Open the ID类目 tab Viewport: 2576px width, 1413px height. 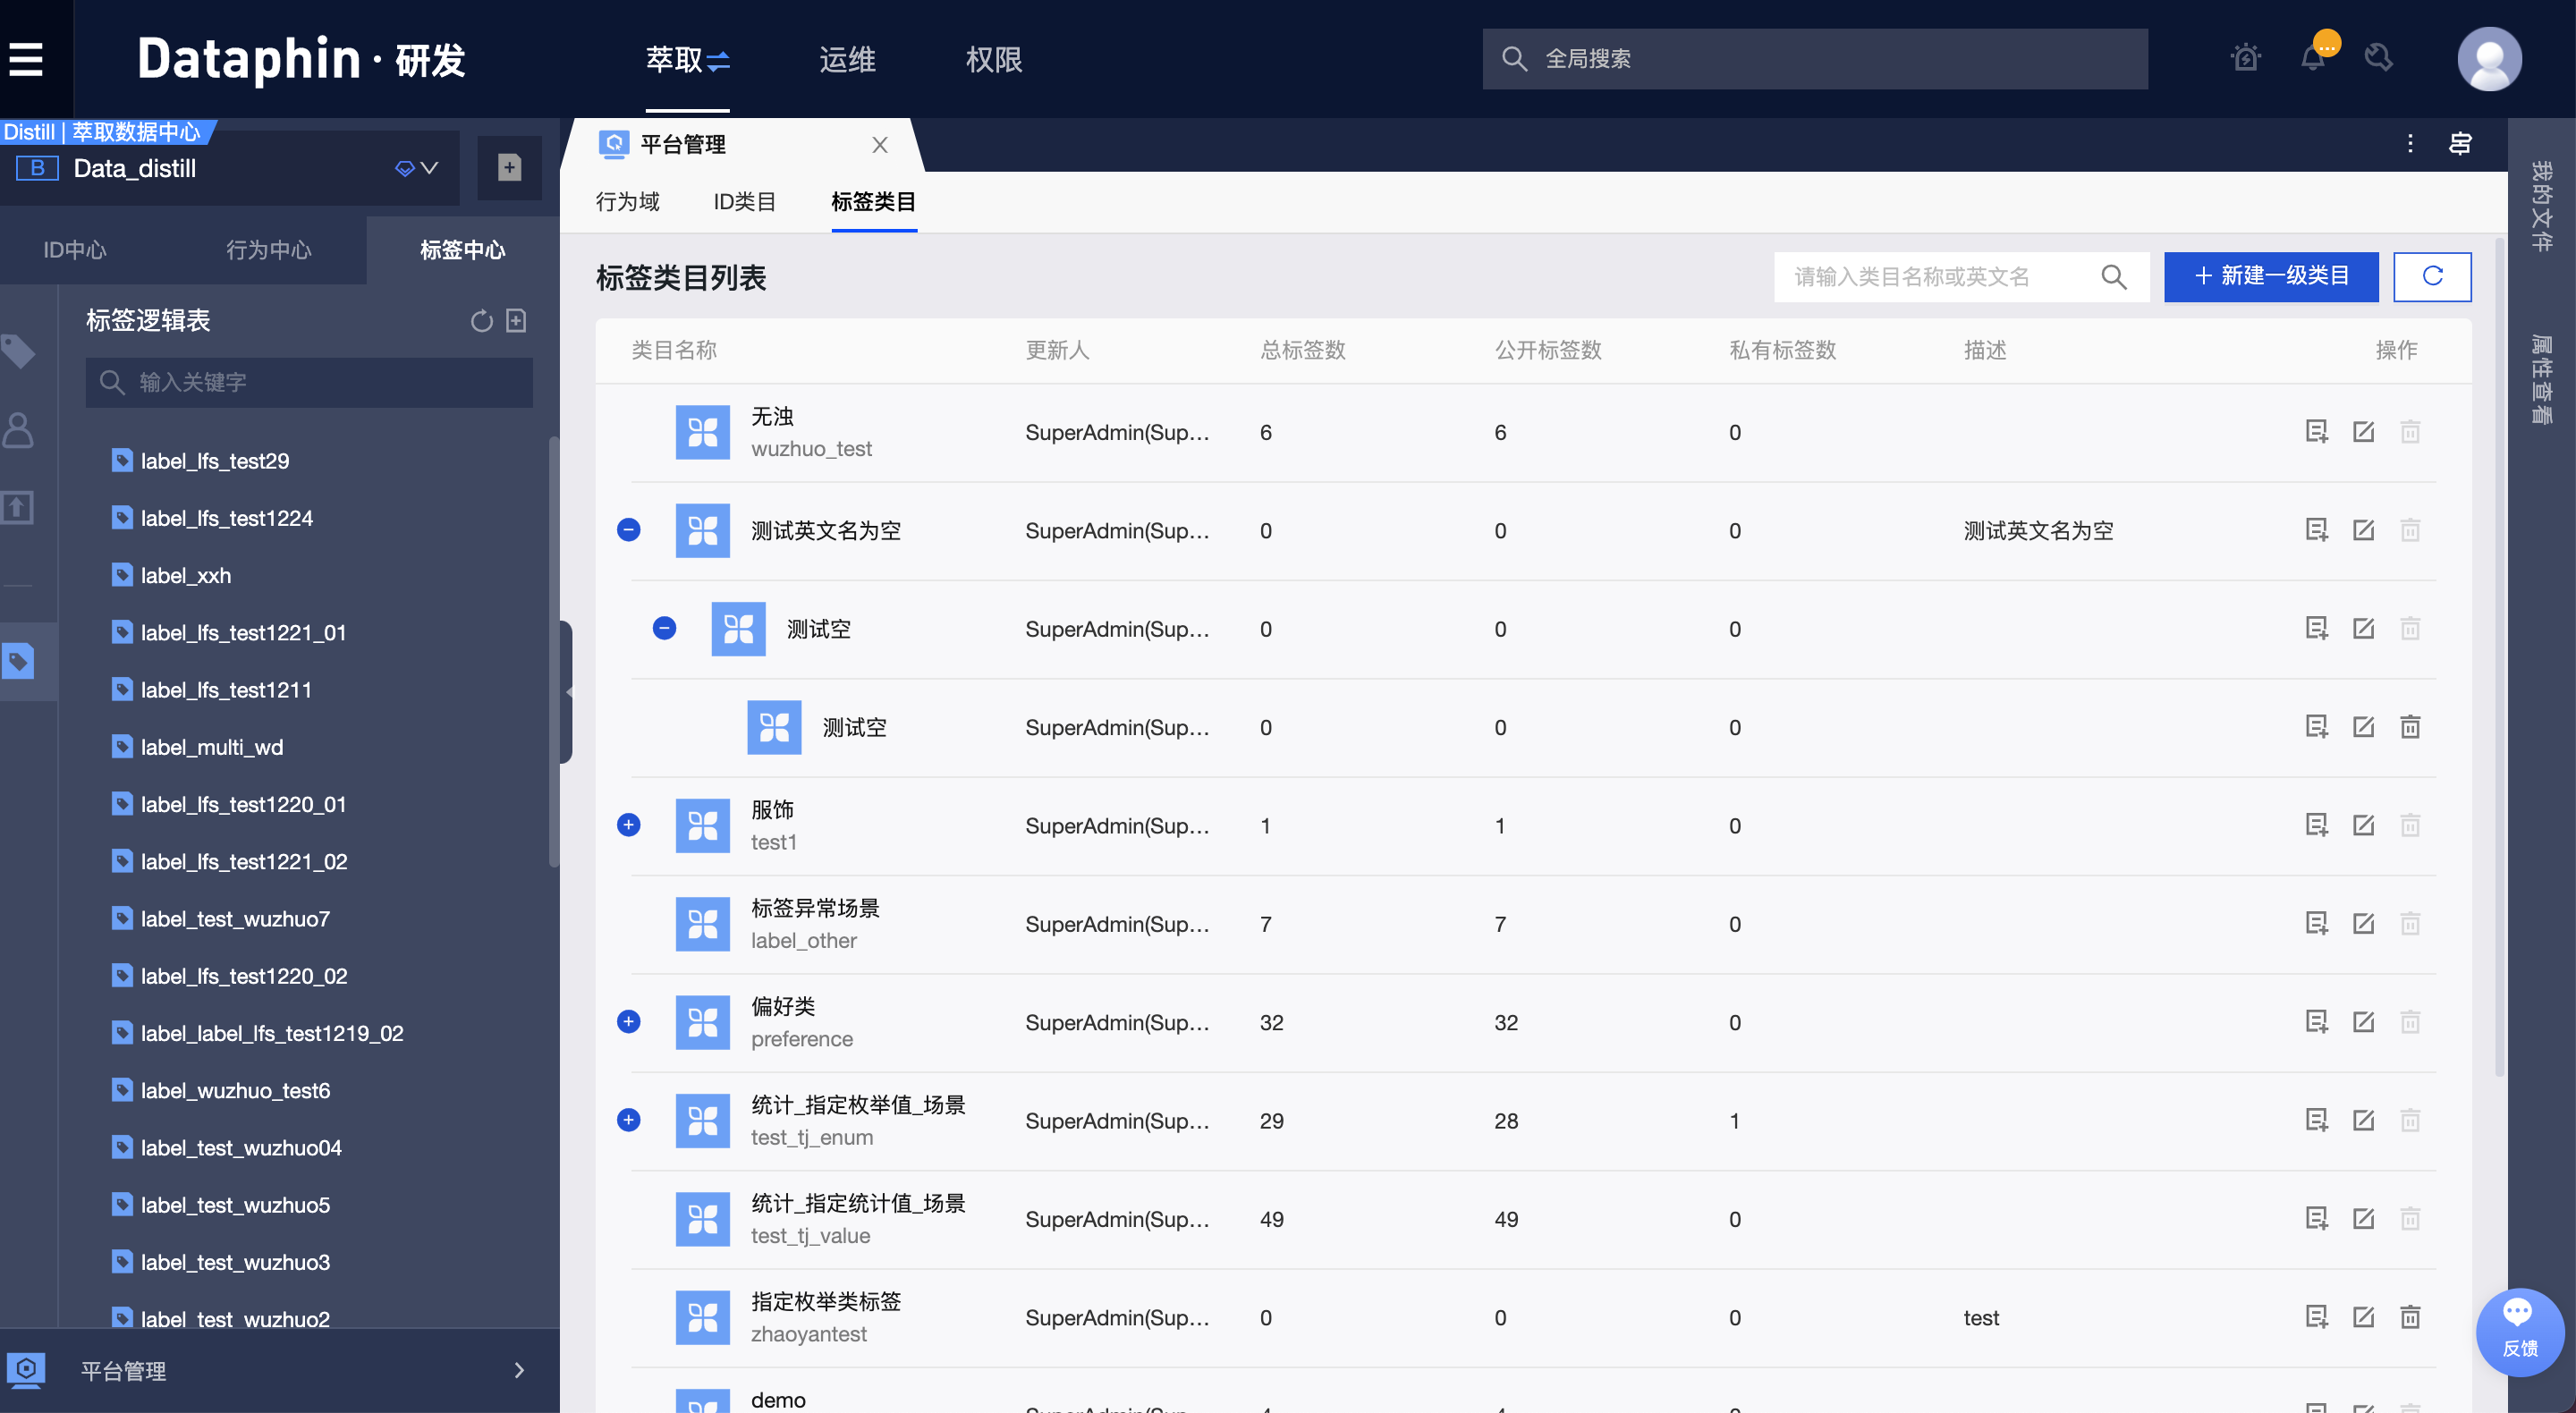744,202
